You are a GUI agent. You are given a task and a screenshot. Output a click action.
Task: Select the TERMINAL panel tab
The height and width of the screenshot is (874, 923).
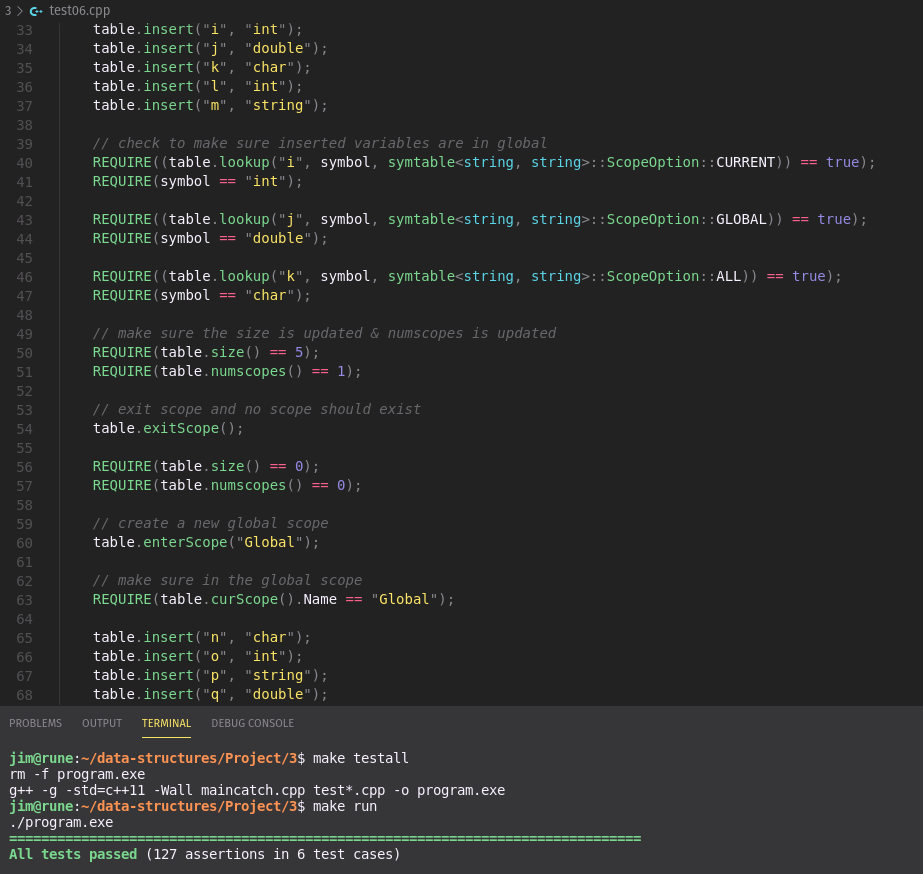coord(166,723)
